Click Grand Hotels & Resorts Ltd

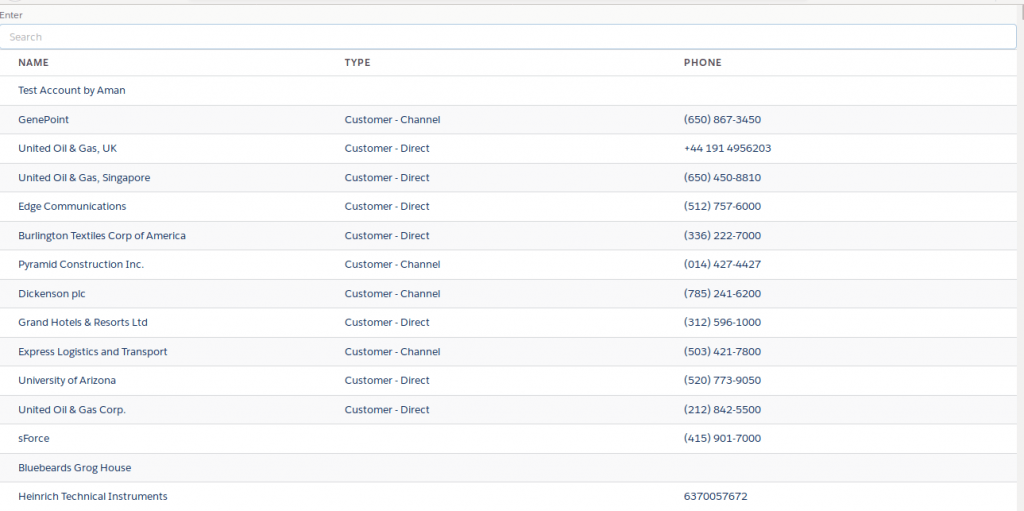[83, 323]
